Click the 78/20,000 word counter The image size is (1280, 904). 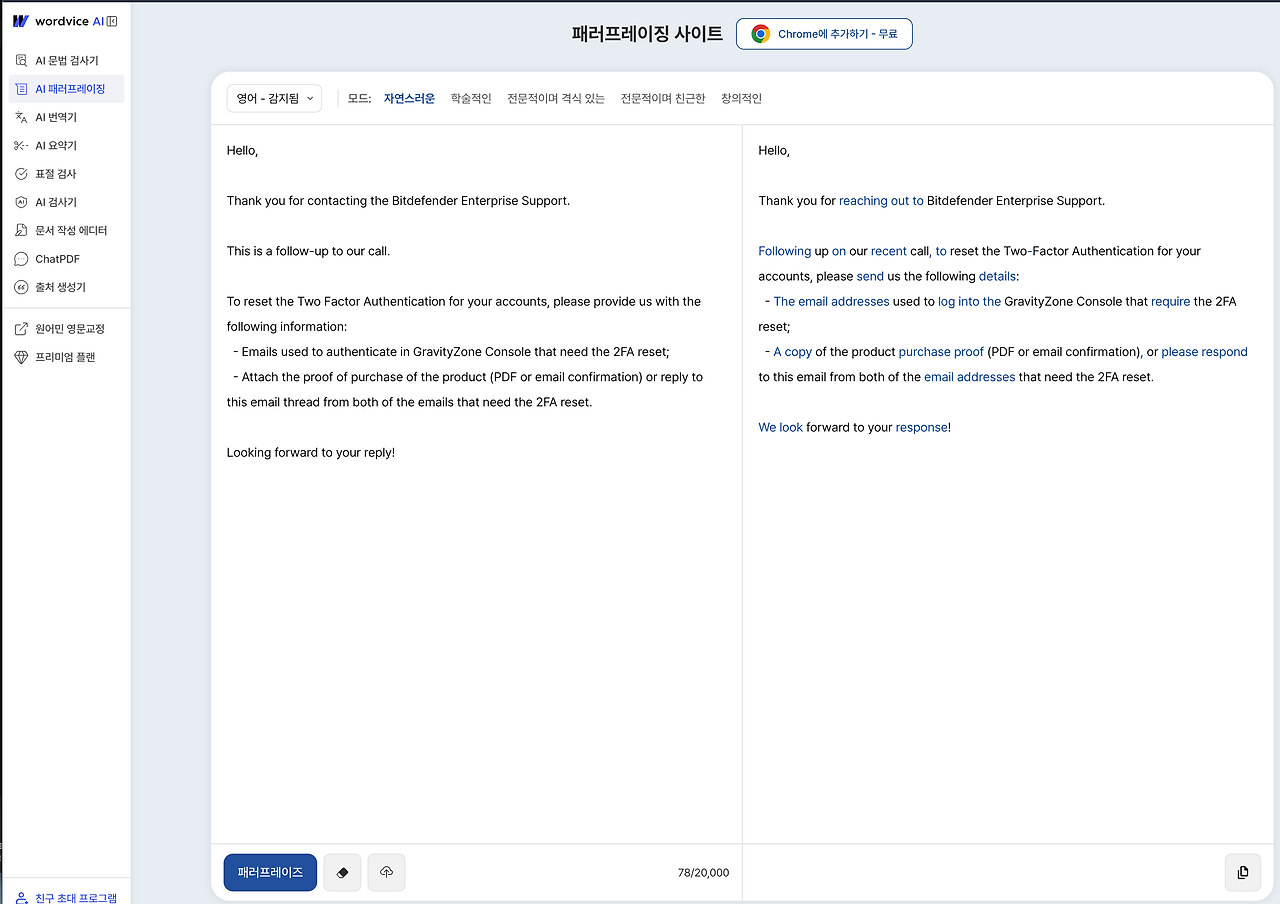(703, 873)
